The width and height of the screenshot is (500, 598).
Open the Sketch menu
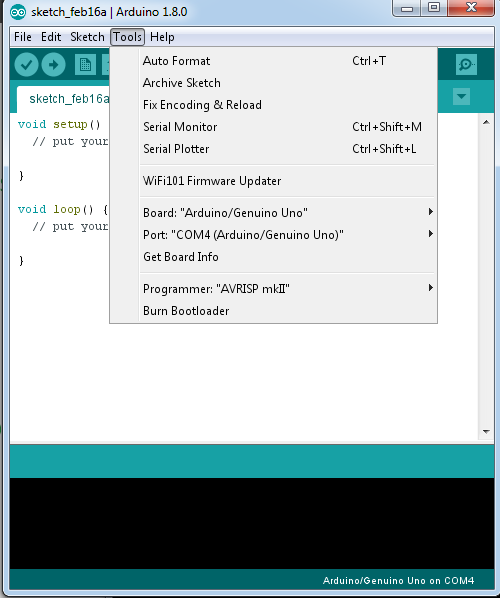tap(87, 37)
